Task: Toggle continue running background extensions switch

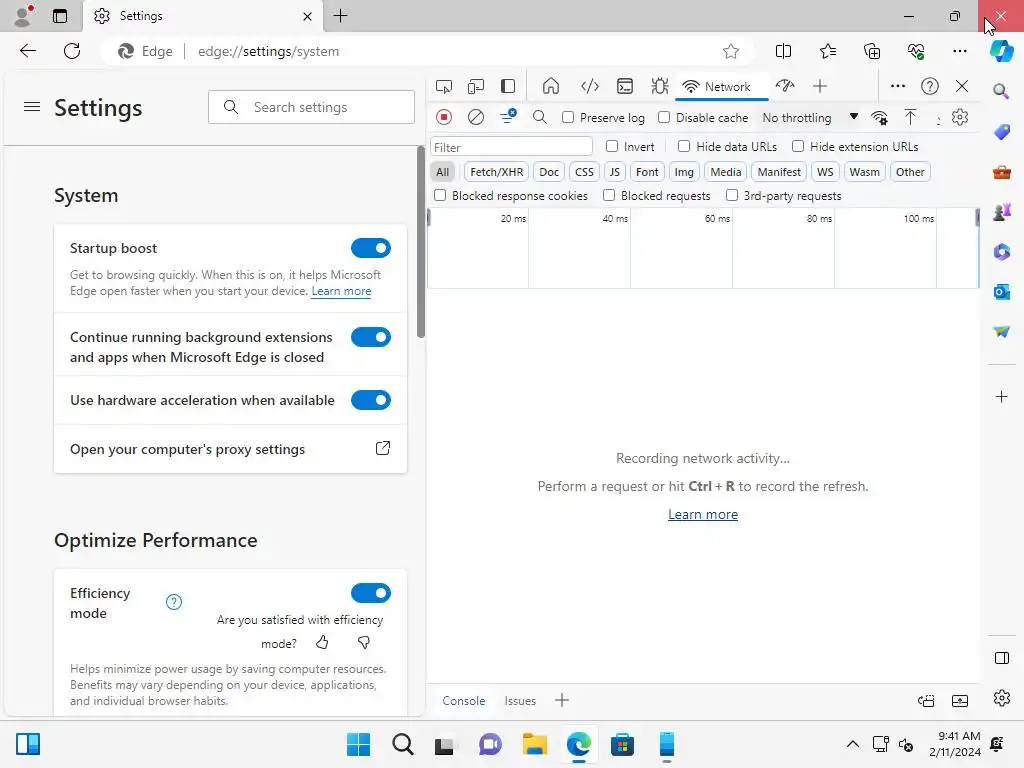Action: pyautogui.click(x=371, y=337)
